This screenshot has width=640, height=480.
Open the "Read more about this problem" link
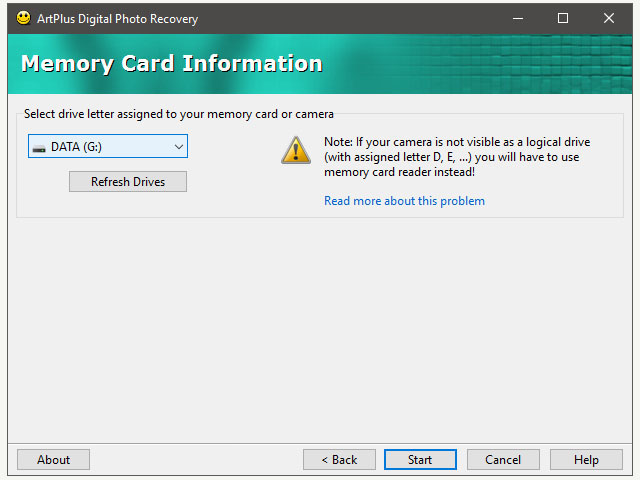[x=404, y=201]
